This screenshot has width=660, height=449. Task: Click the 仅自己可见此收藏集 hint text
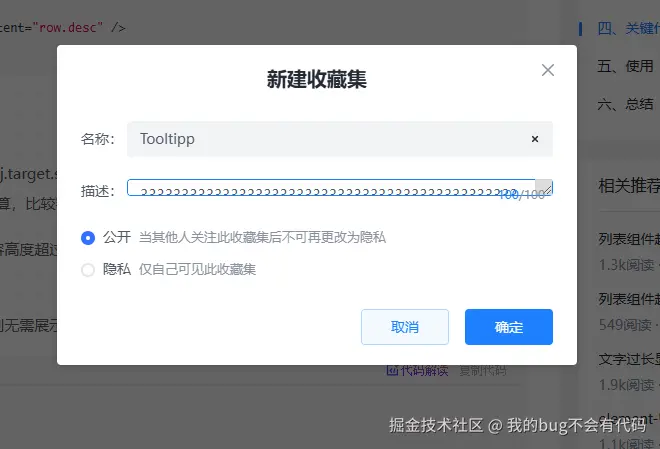point(197,269)
